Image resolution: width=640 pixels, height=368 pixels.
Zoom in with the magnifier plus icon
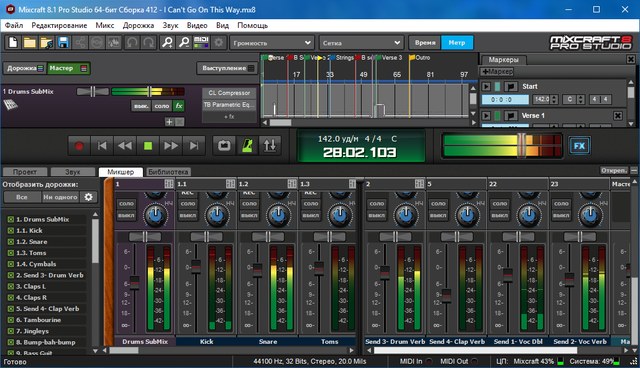coord(167,42)
